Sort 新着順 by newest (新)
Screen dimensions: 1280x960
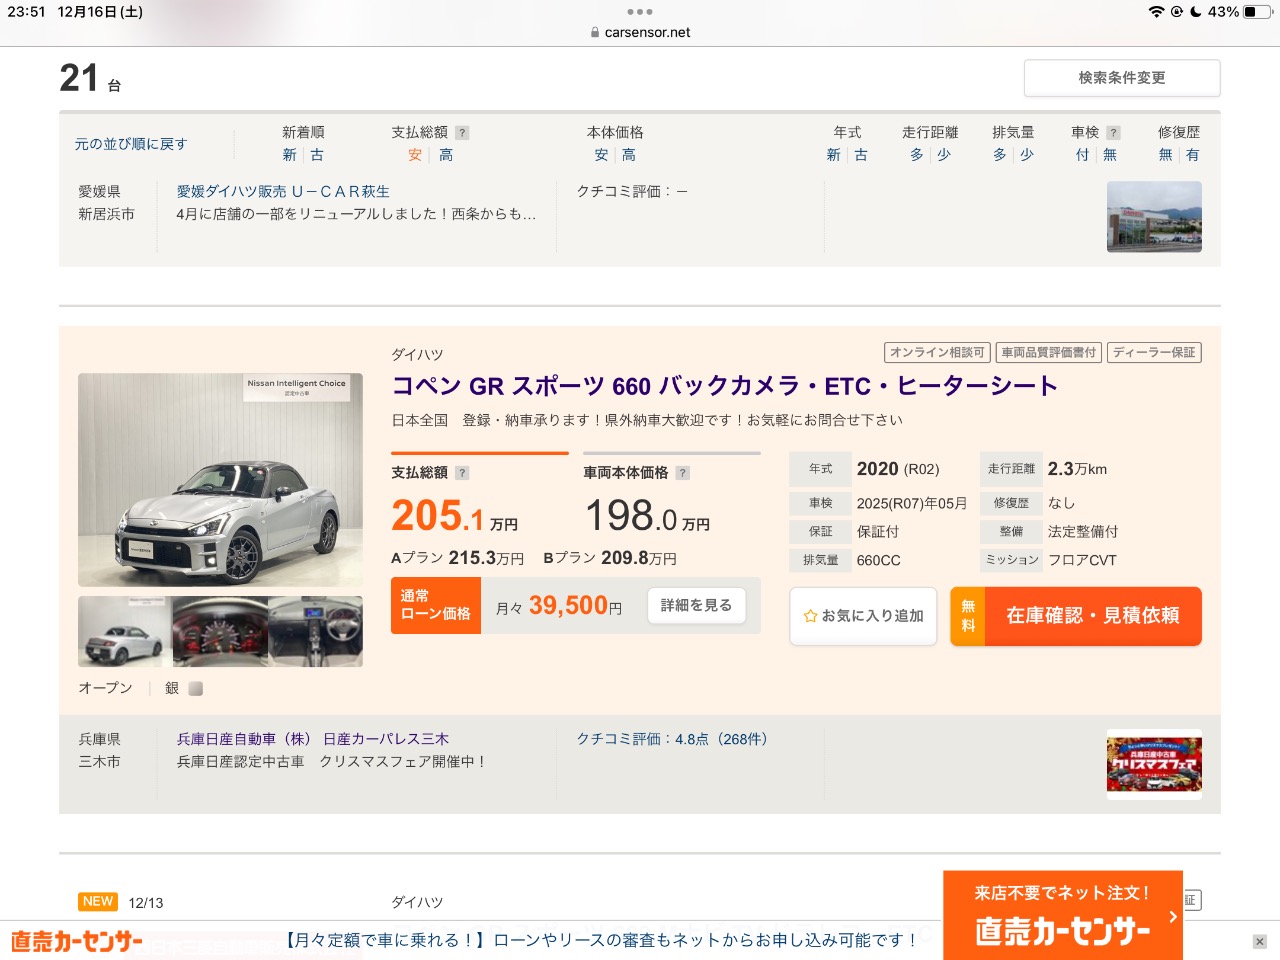pos(289,155)
